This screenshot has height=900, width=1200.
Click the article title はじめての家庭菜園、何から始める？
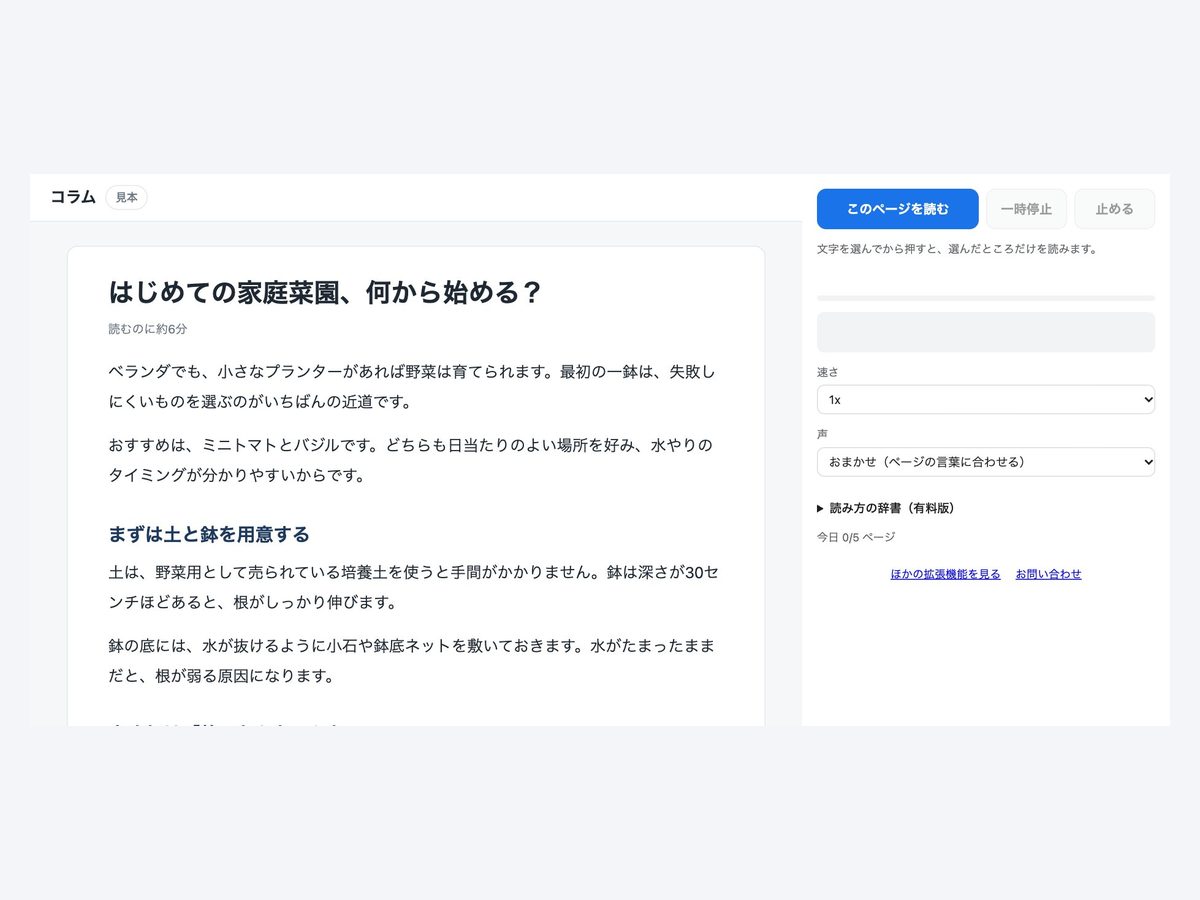coord(325,293)
